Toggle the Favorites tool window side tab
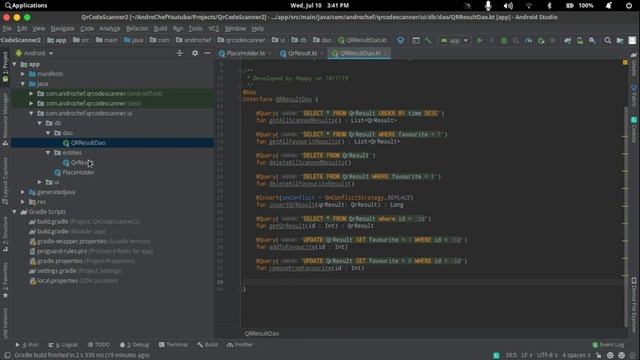 click(x=5, y=280)
